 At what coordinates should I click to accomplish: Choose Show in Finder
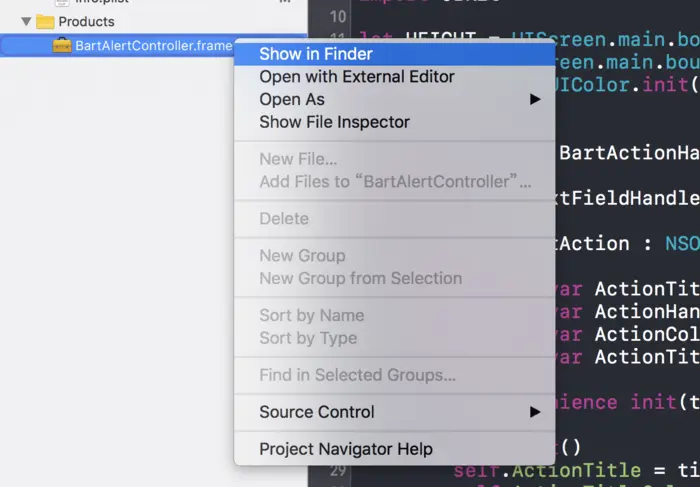(x=315, y=54)
